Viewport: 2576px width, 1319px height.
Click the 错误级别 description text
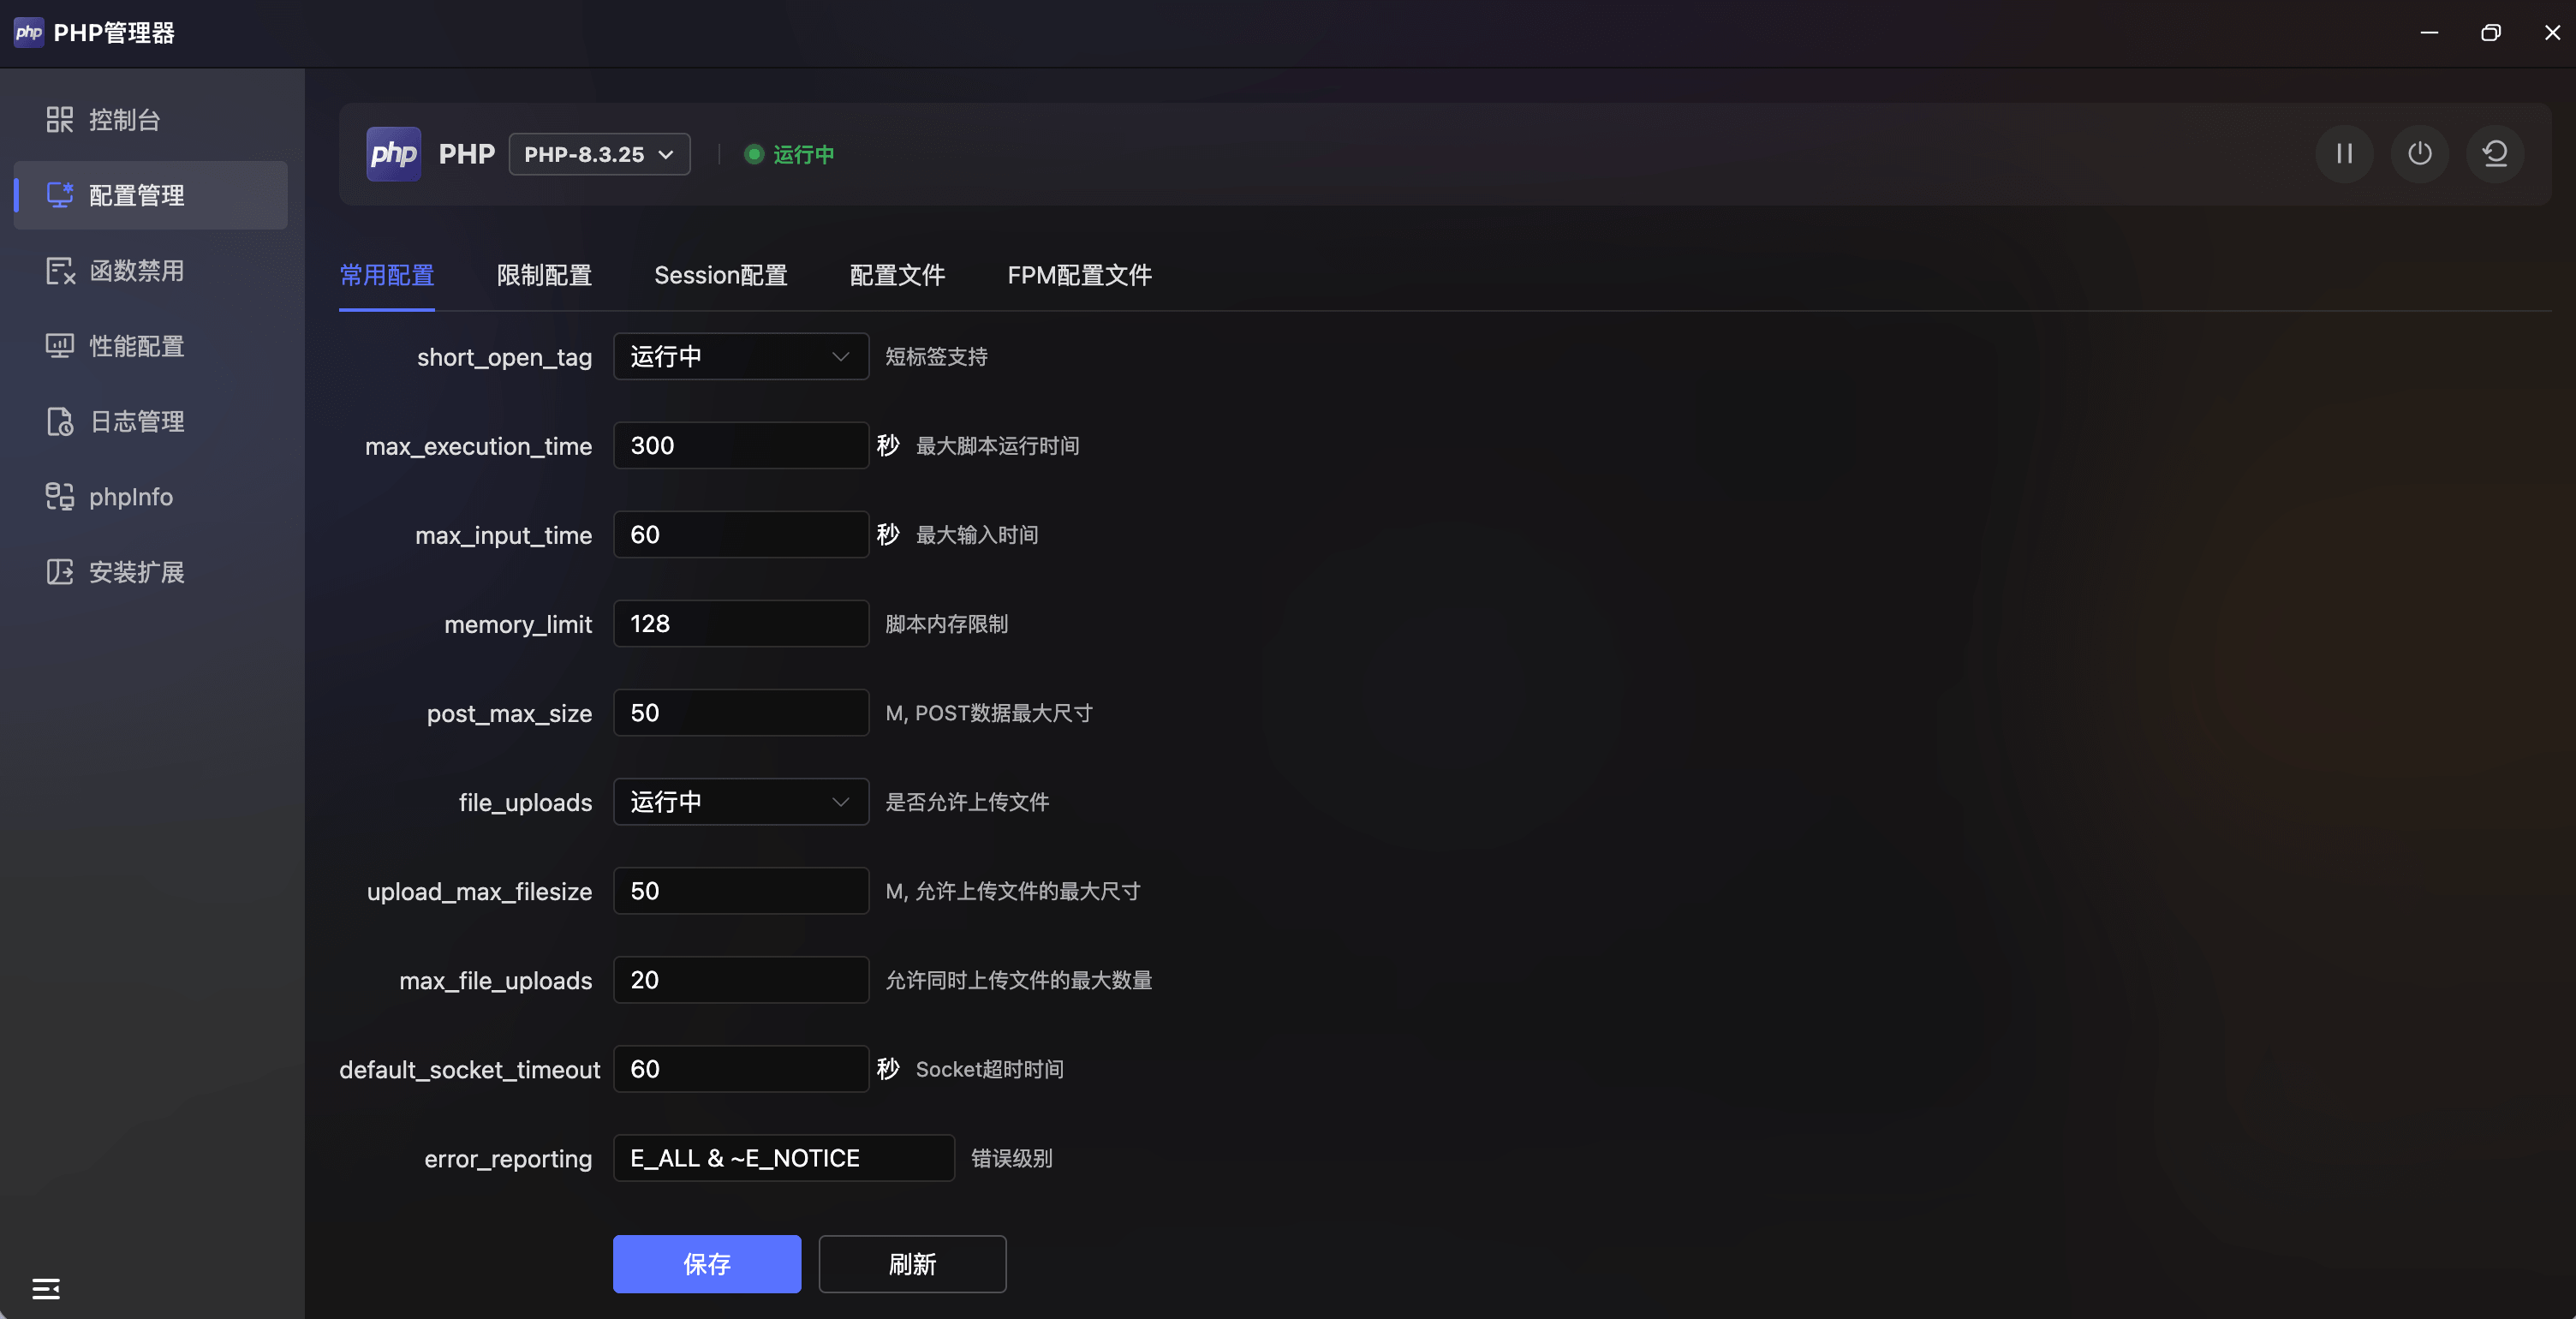tap(1011, 1159)
